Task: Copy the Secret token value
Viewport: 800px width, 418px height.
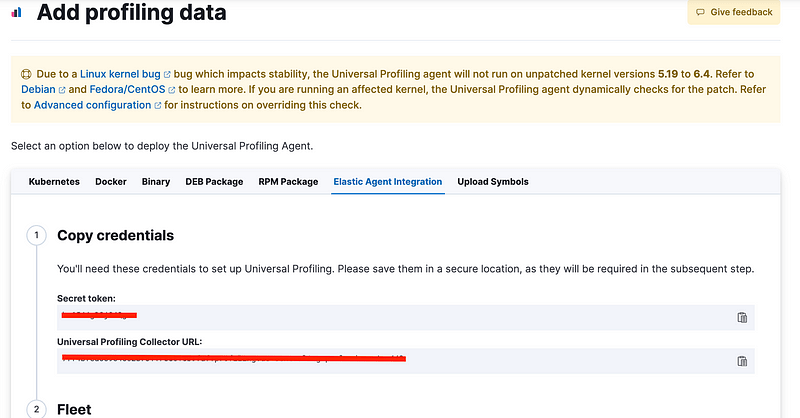Action: [742, 317]
